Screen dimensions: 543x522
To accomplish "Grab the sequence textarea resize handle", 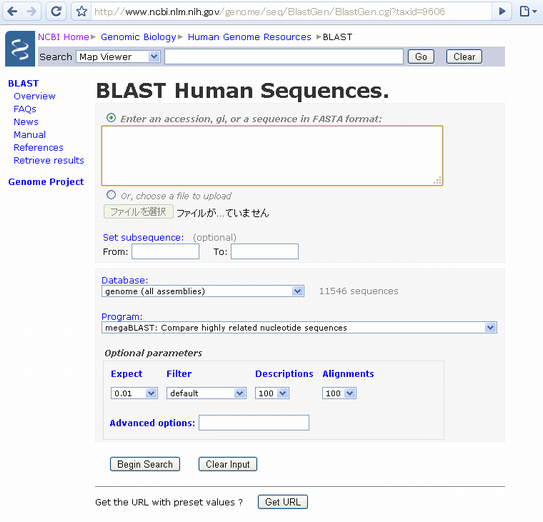I will 438,180.
